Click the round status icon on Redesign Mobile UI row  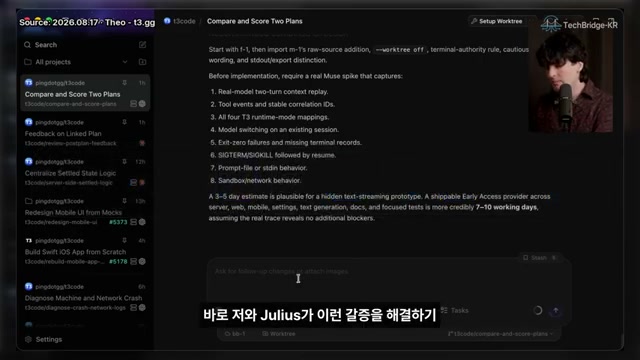tap(142, 222)
